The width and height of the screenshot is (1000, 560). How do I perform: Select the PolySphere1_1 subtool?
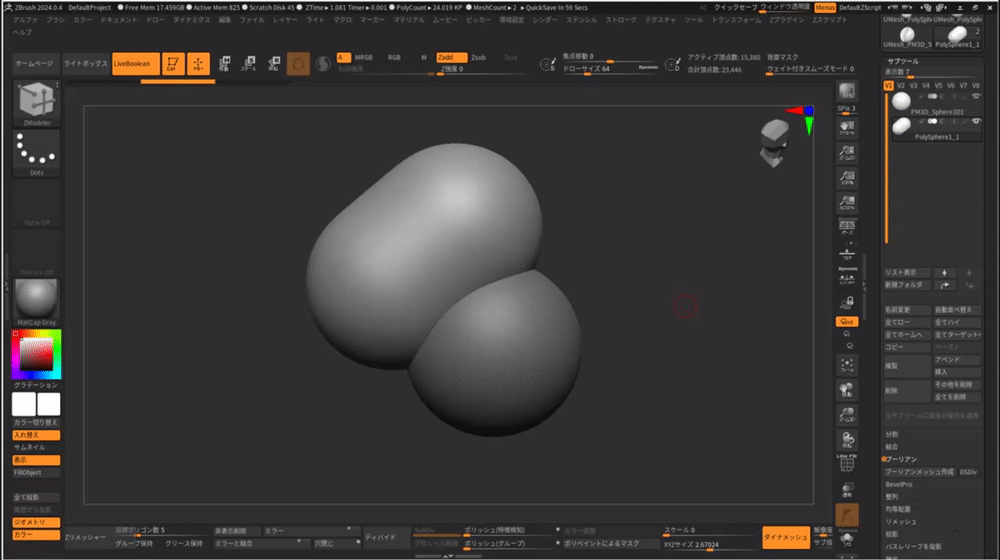(x=936, y=137)
